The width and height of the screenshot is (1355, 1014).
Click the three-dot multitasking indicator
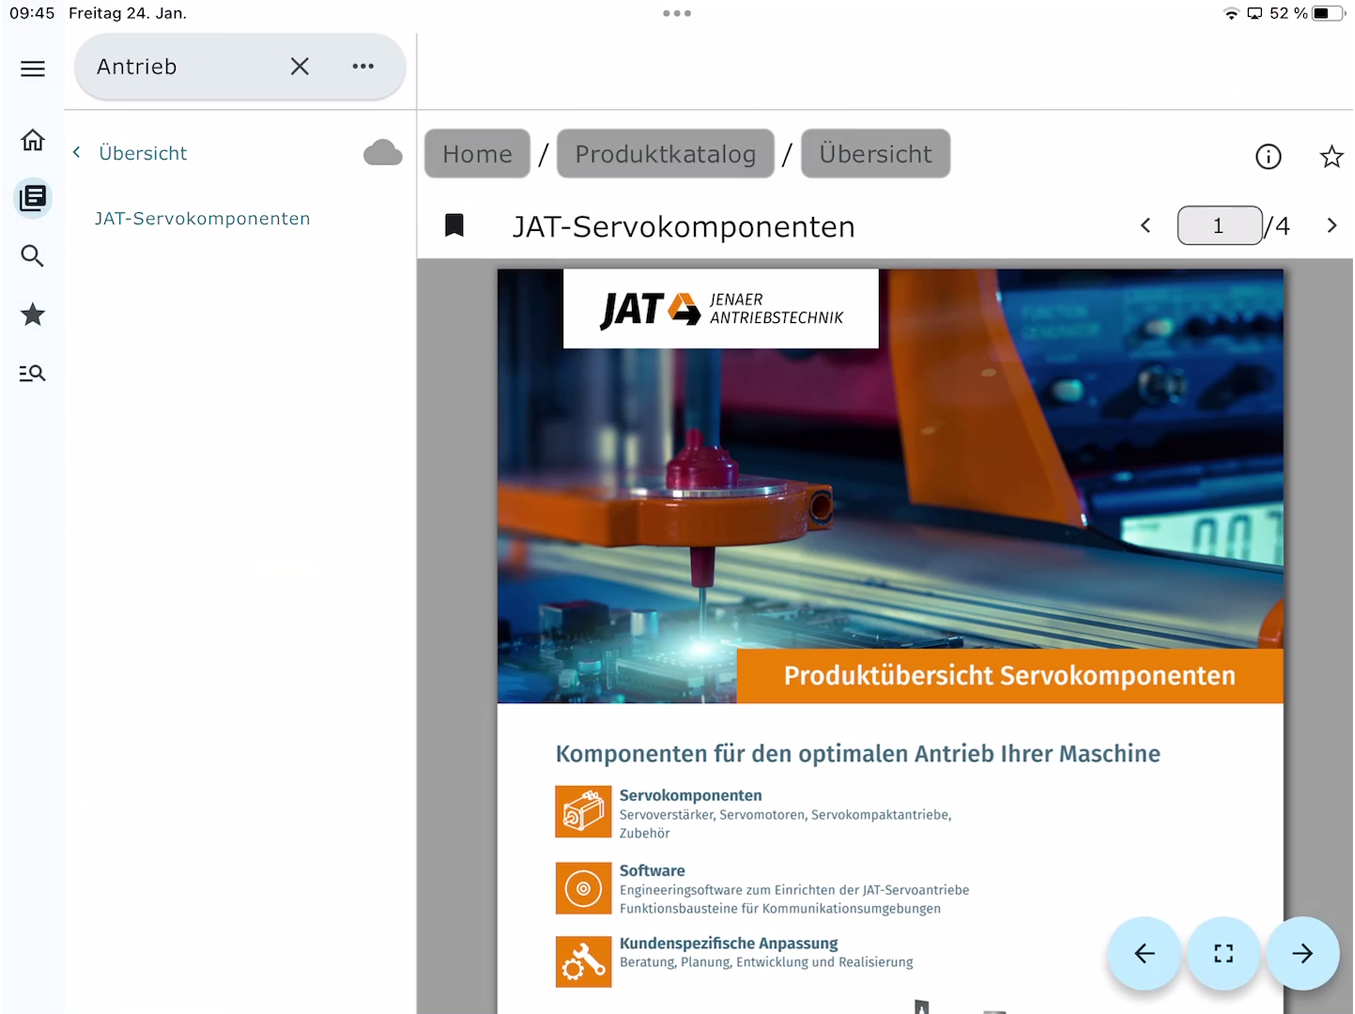(x=677, y=14)
